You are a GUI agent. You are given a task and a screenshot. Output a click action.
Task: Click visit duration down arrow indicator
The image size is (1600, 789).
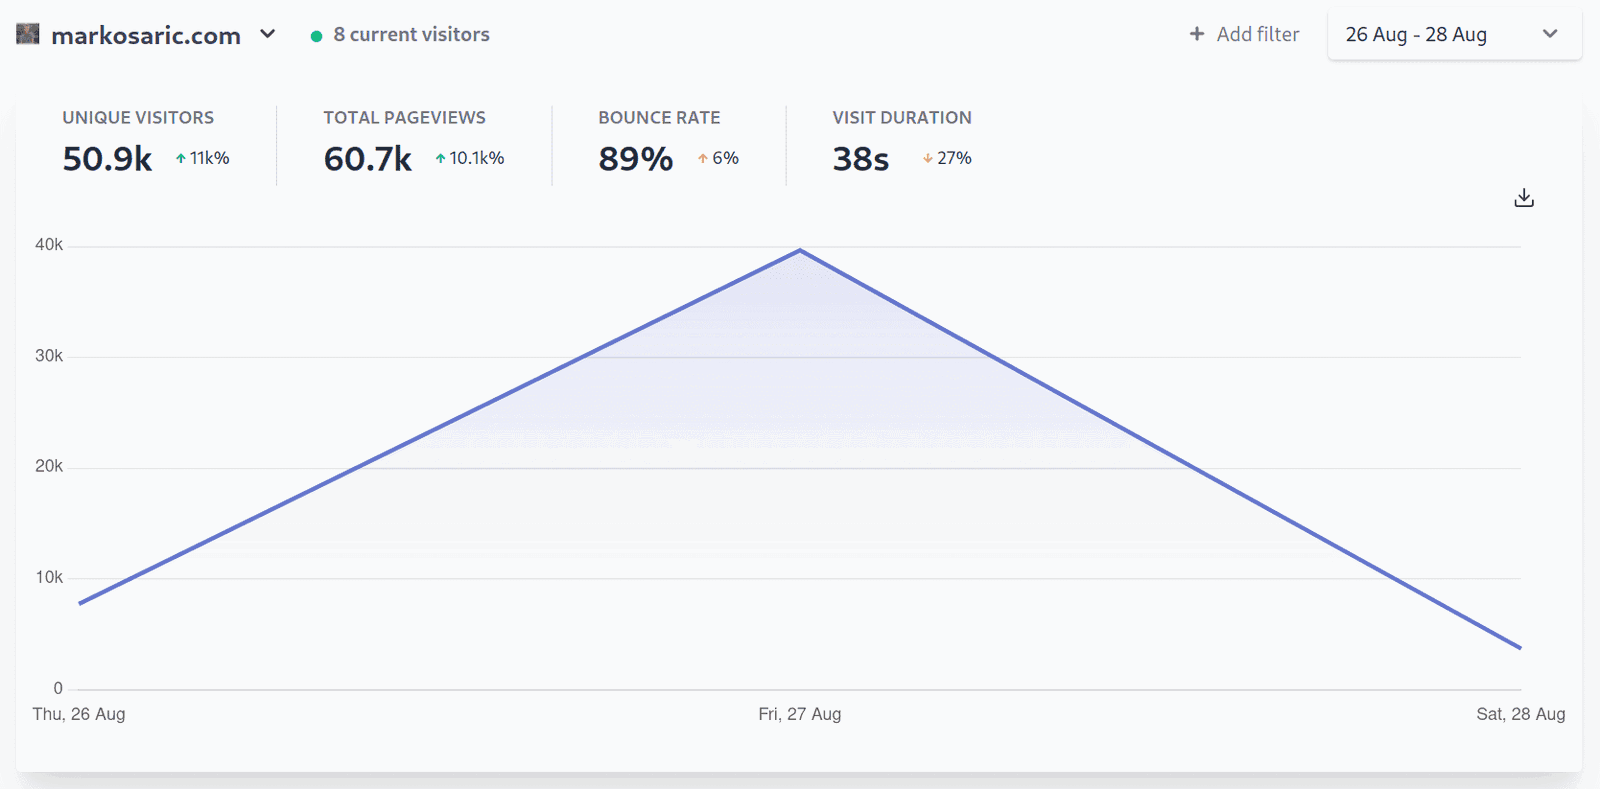tap(927, 158)
